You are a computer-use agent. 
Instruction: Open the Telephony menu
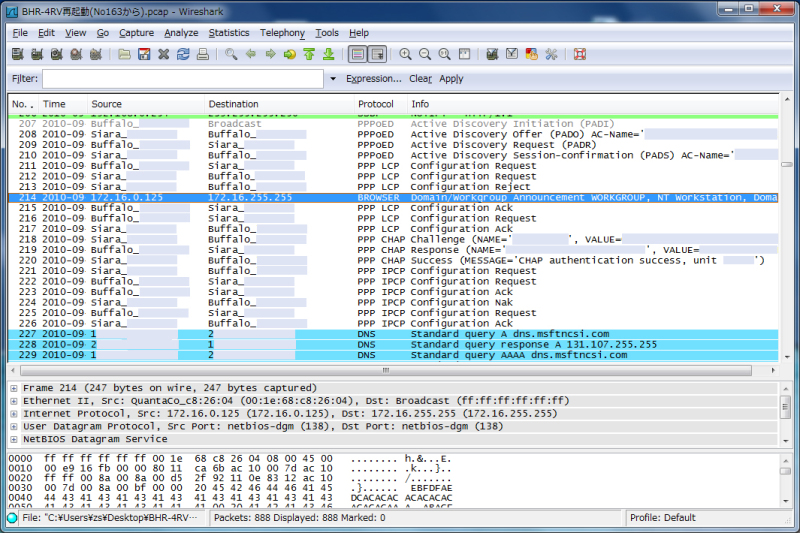click(282, 33)
